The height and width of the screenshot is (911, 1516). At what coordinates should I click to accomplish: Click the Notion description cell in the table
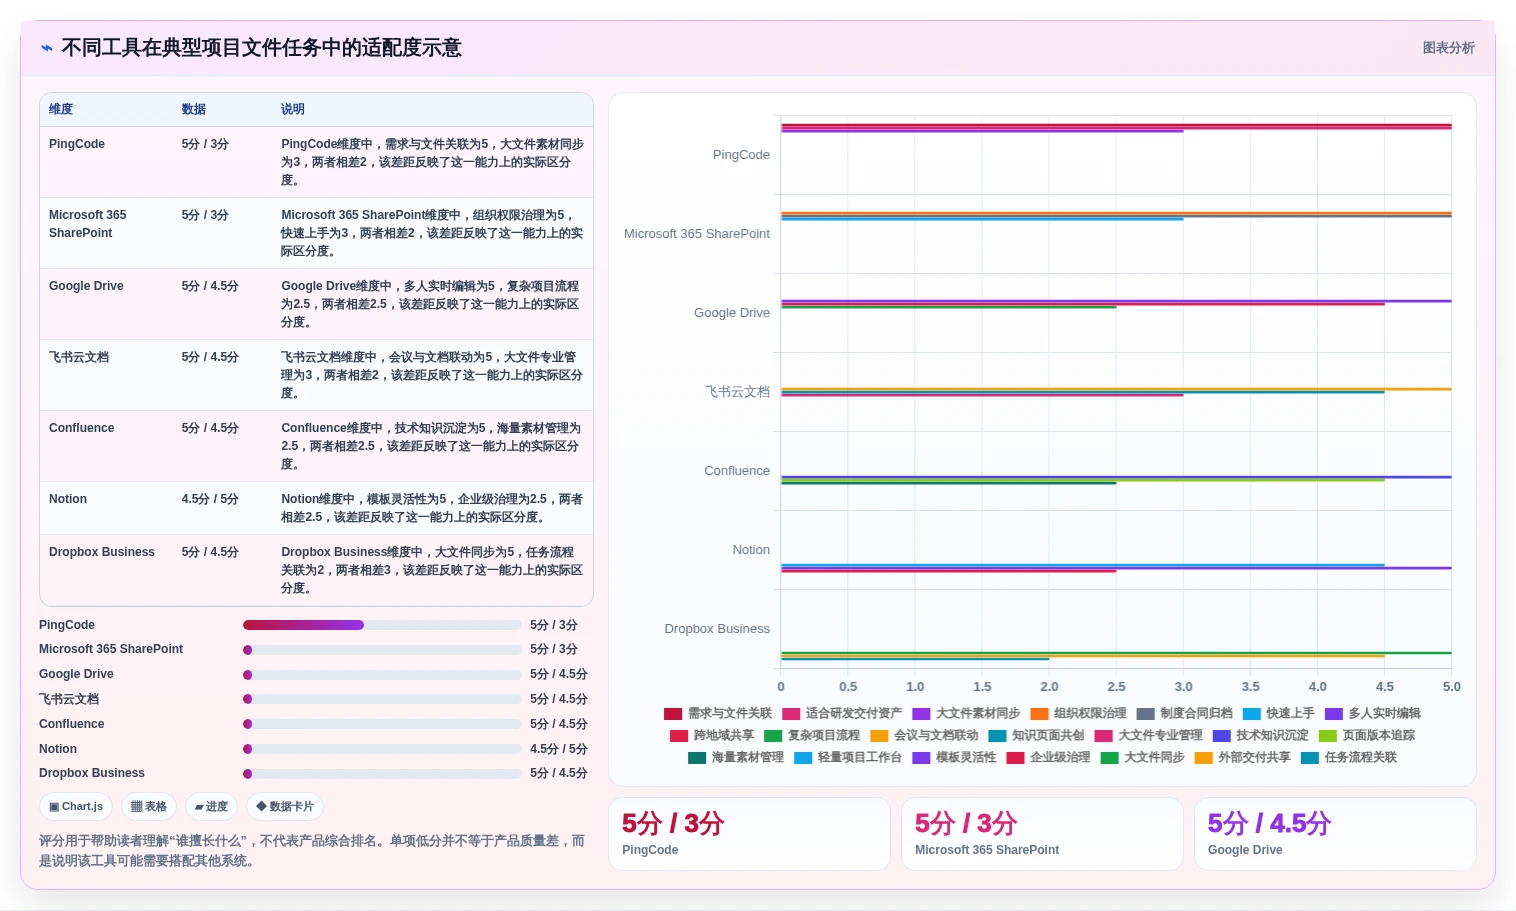(x=432, y=508)
